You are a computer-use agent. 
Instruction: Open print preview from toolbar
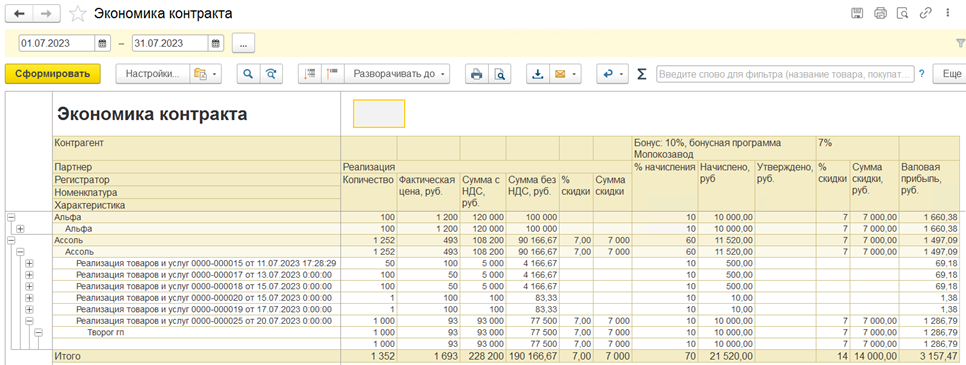pos(500,73)
